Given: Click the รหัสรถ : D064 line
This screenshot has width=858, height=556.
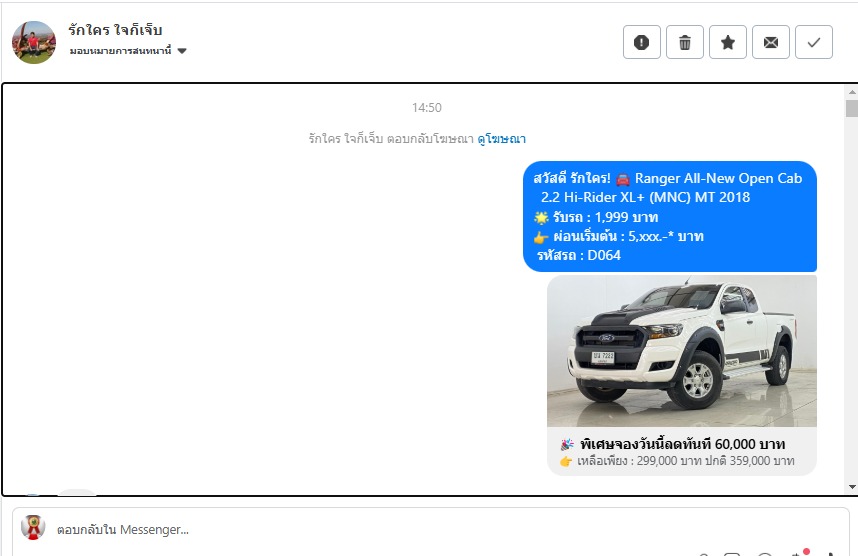Looking at the screenshot, I should (x=578, y=256).
